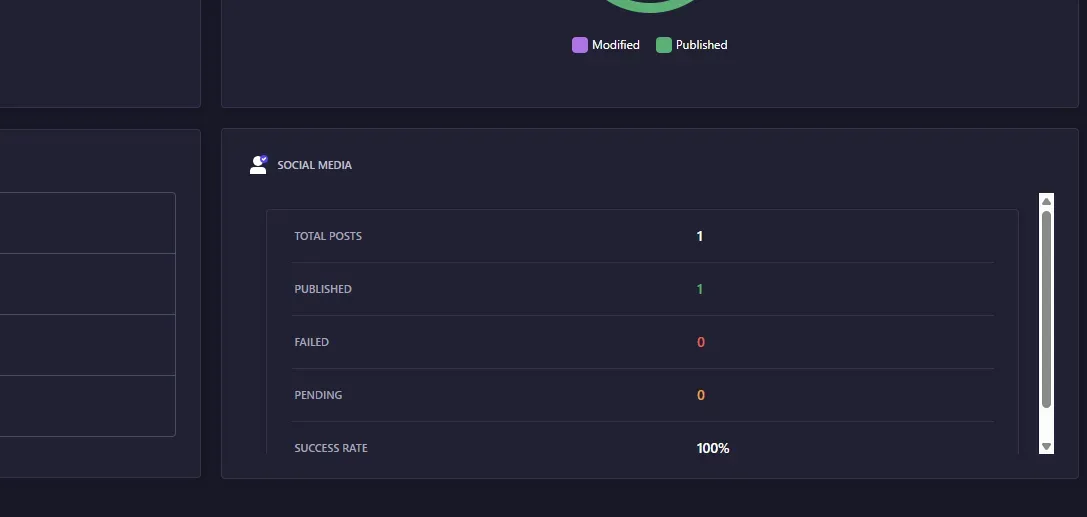Click the Modified legend label

point(615,45)
